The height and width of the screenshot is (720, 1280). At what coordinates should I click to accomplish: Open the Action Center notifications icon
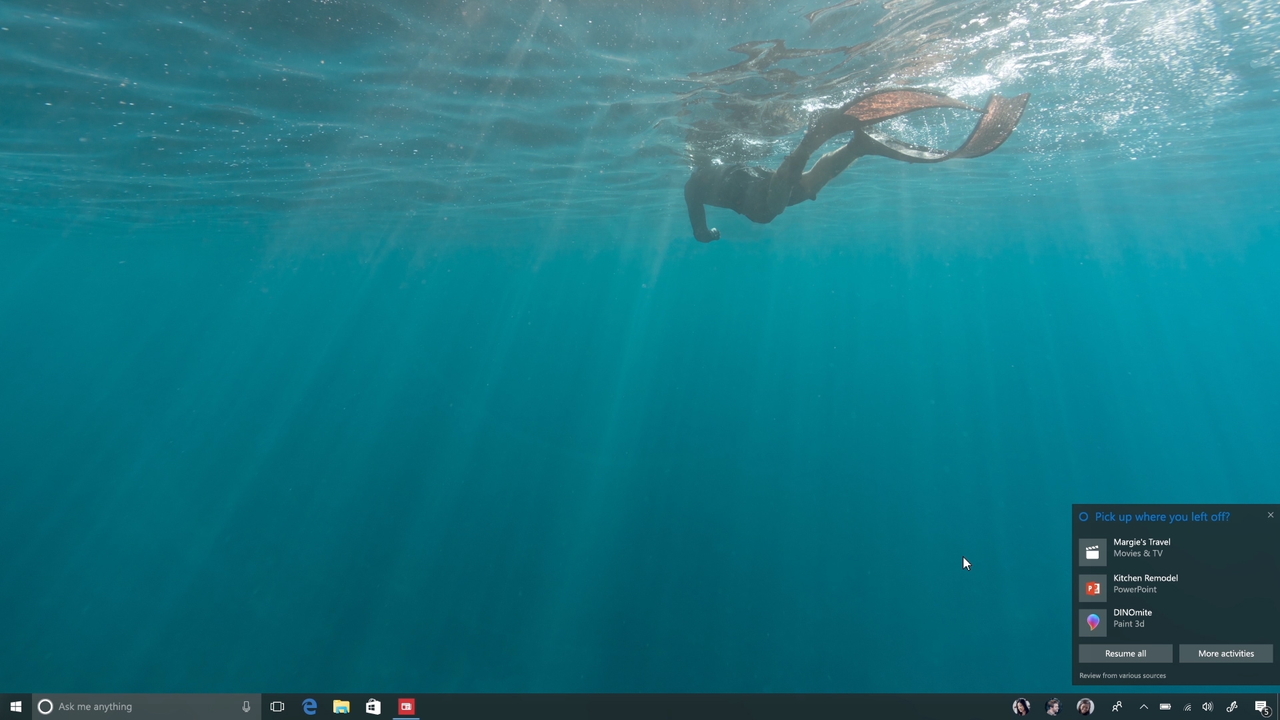[1262, 707]
